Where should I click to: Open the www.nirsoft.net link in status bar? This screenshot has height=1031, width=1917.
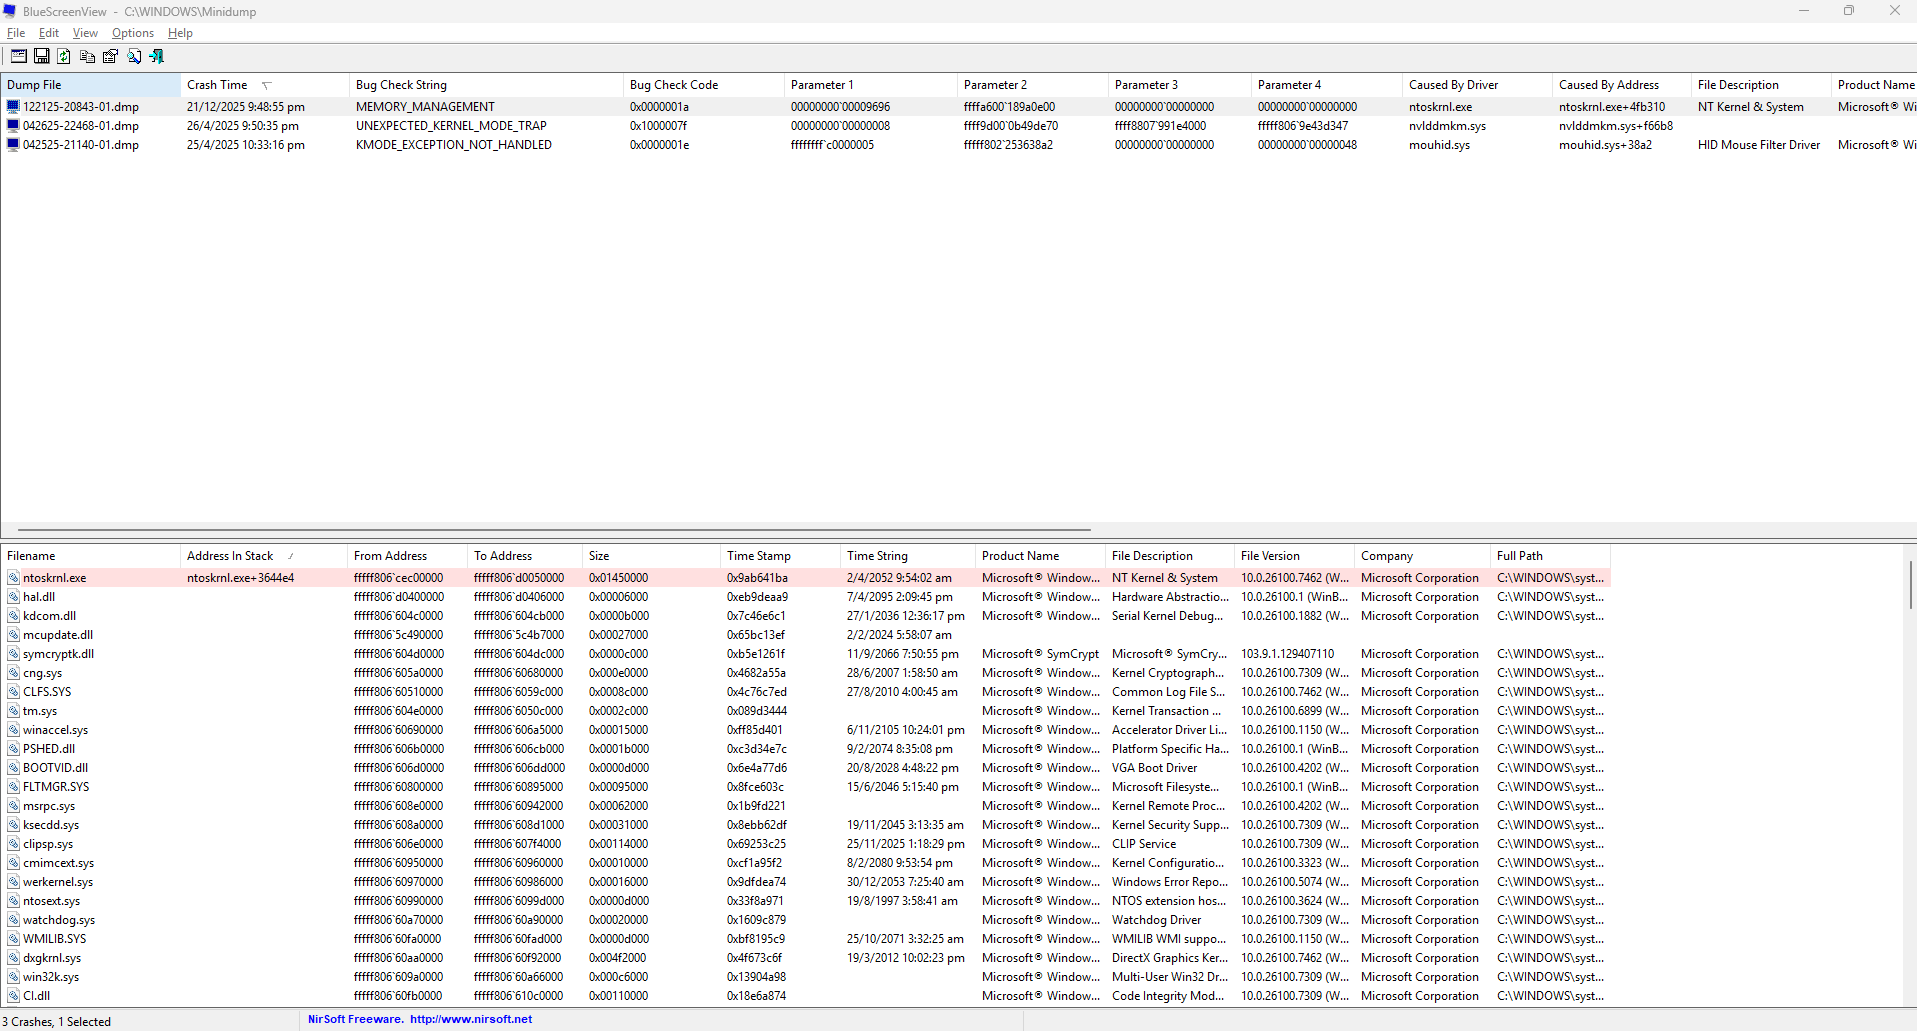(471, 1020)
